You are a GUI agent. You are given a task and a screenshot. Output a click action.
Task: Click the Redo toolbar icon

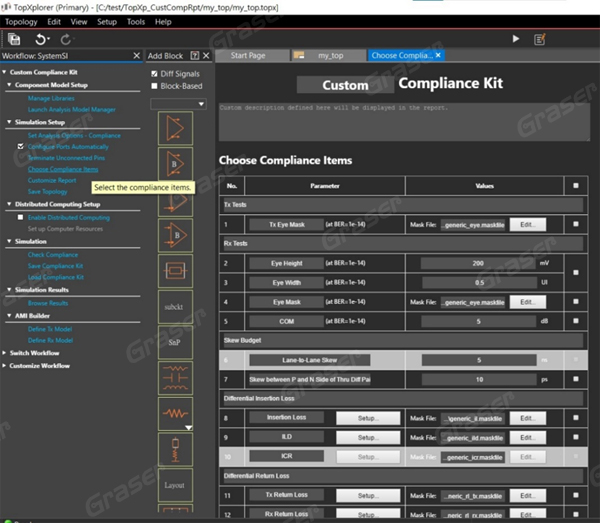point(66,39)
